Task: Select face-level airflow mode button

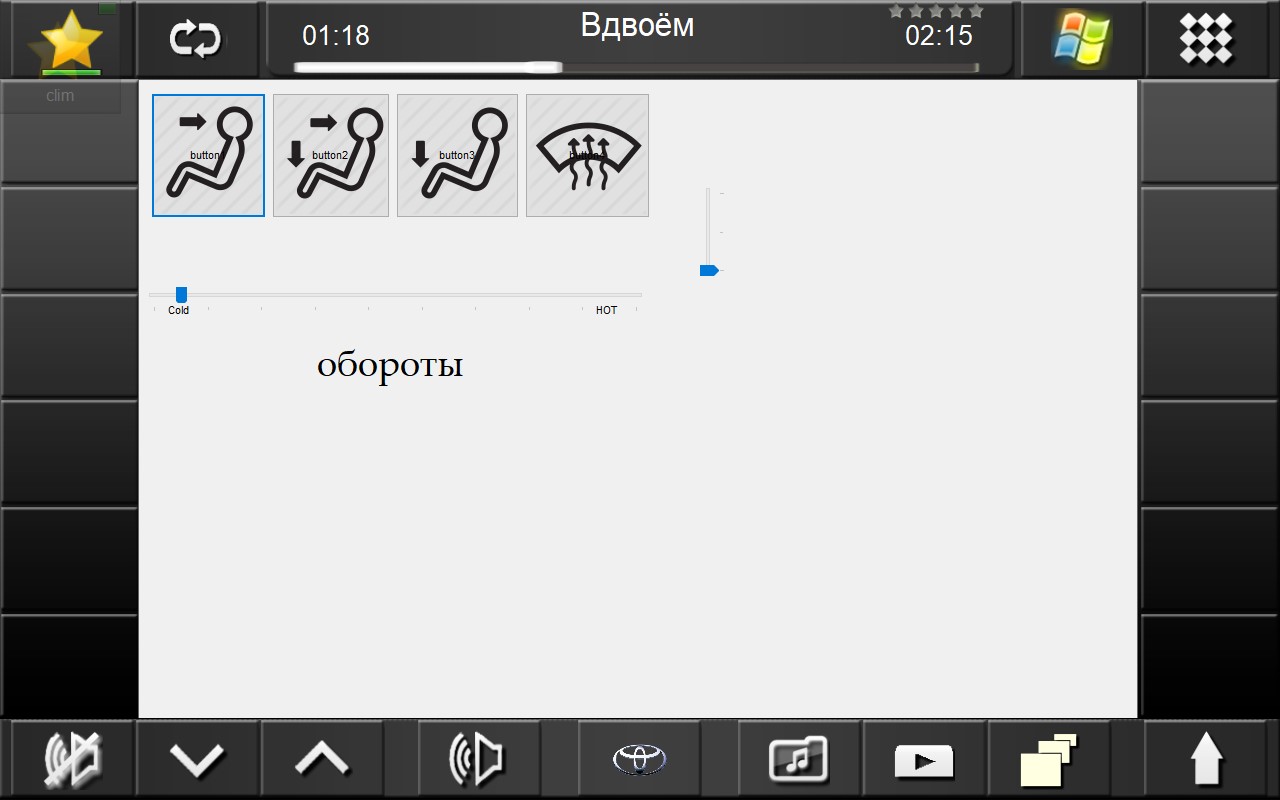Action: pos(208,155)
